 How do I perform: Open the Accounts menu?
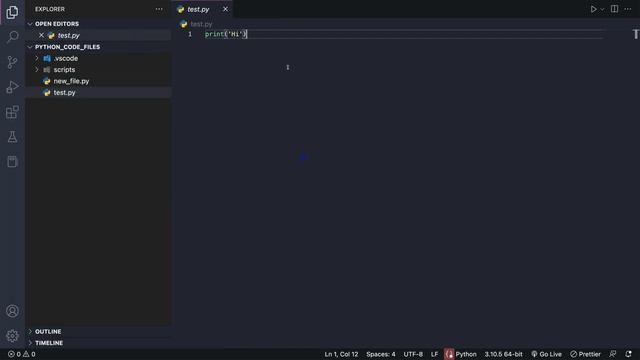(x=12, y=311)
